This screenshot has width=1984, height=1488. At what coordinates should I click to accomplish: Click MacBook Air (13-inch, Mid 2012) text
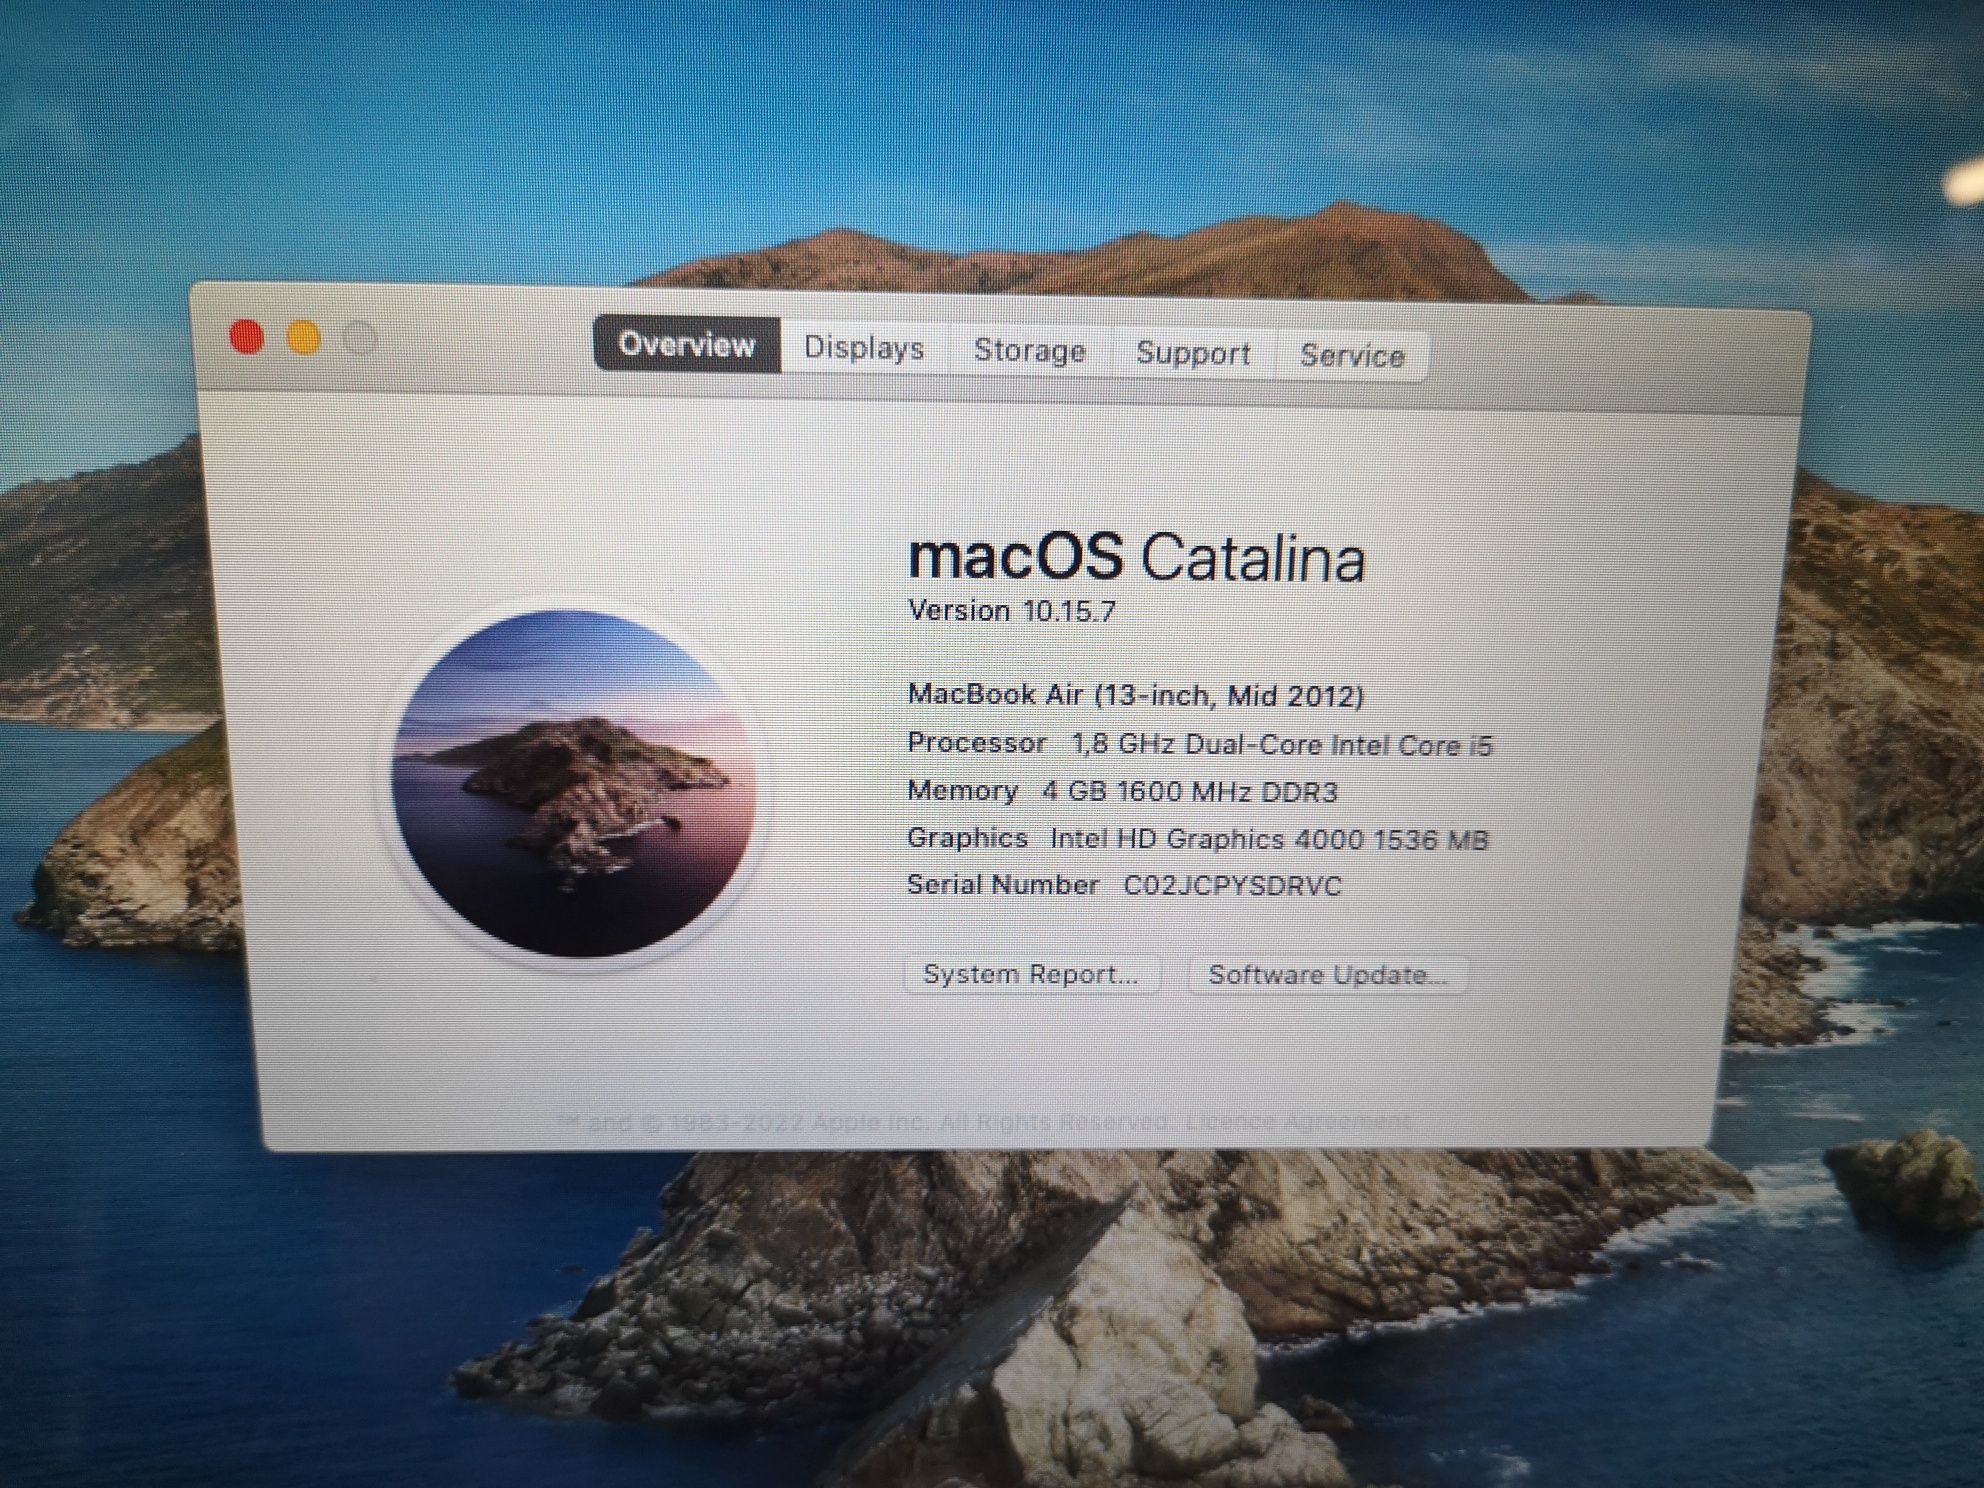[1135, 695]
